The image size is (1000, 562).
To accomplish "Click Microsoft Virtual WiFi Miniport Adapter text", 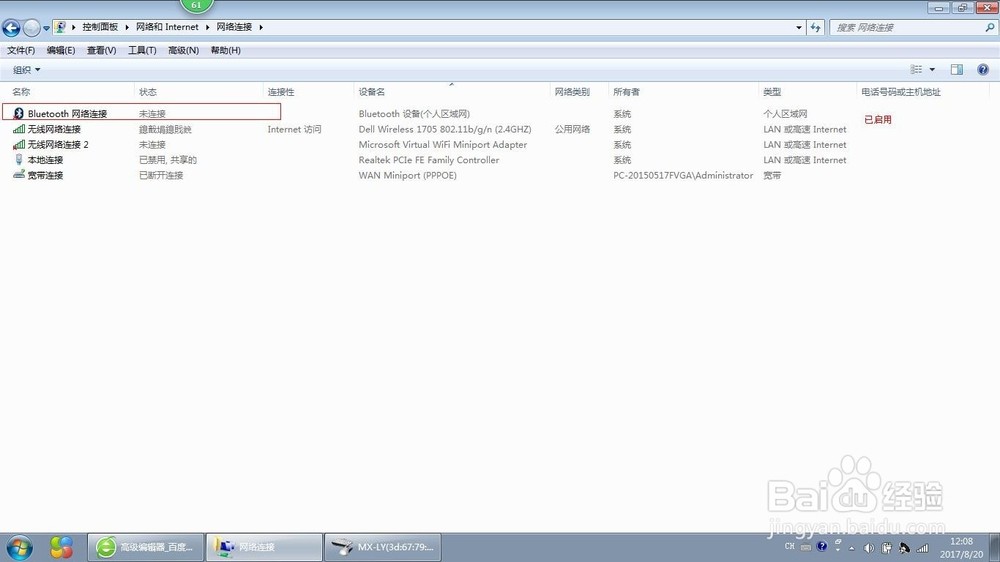I will [x=443, y=144].
